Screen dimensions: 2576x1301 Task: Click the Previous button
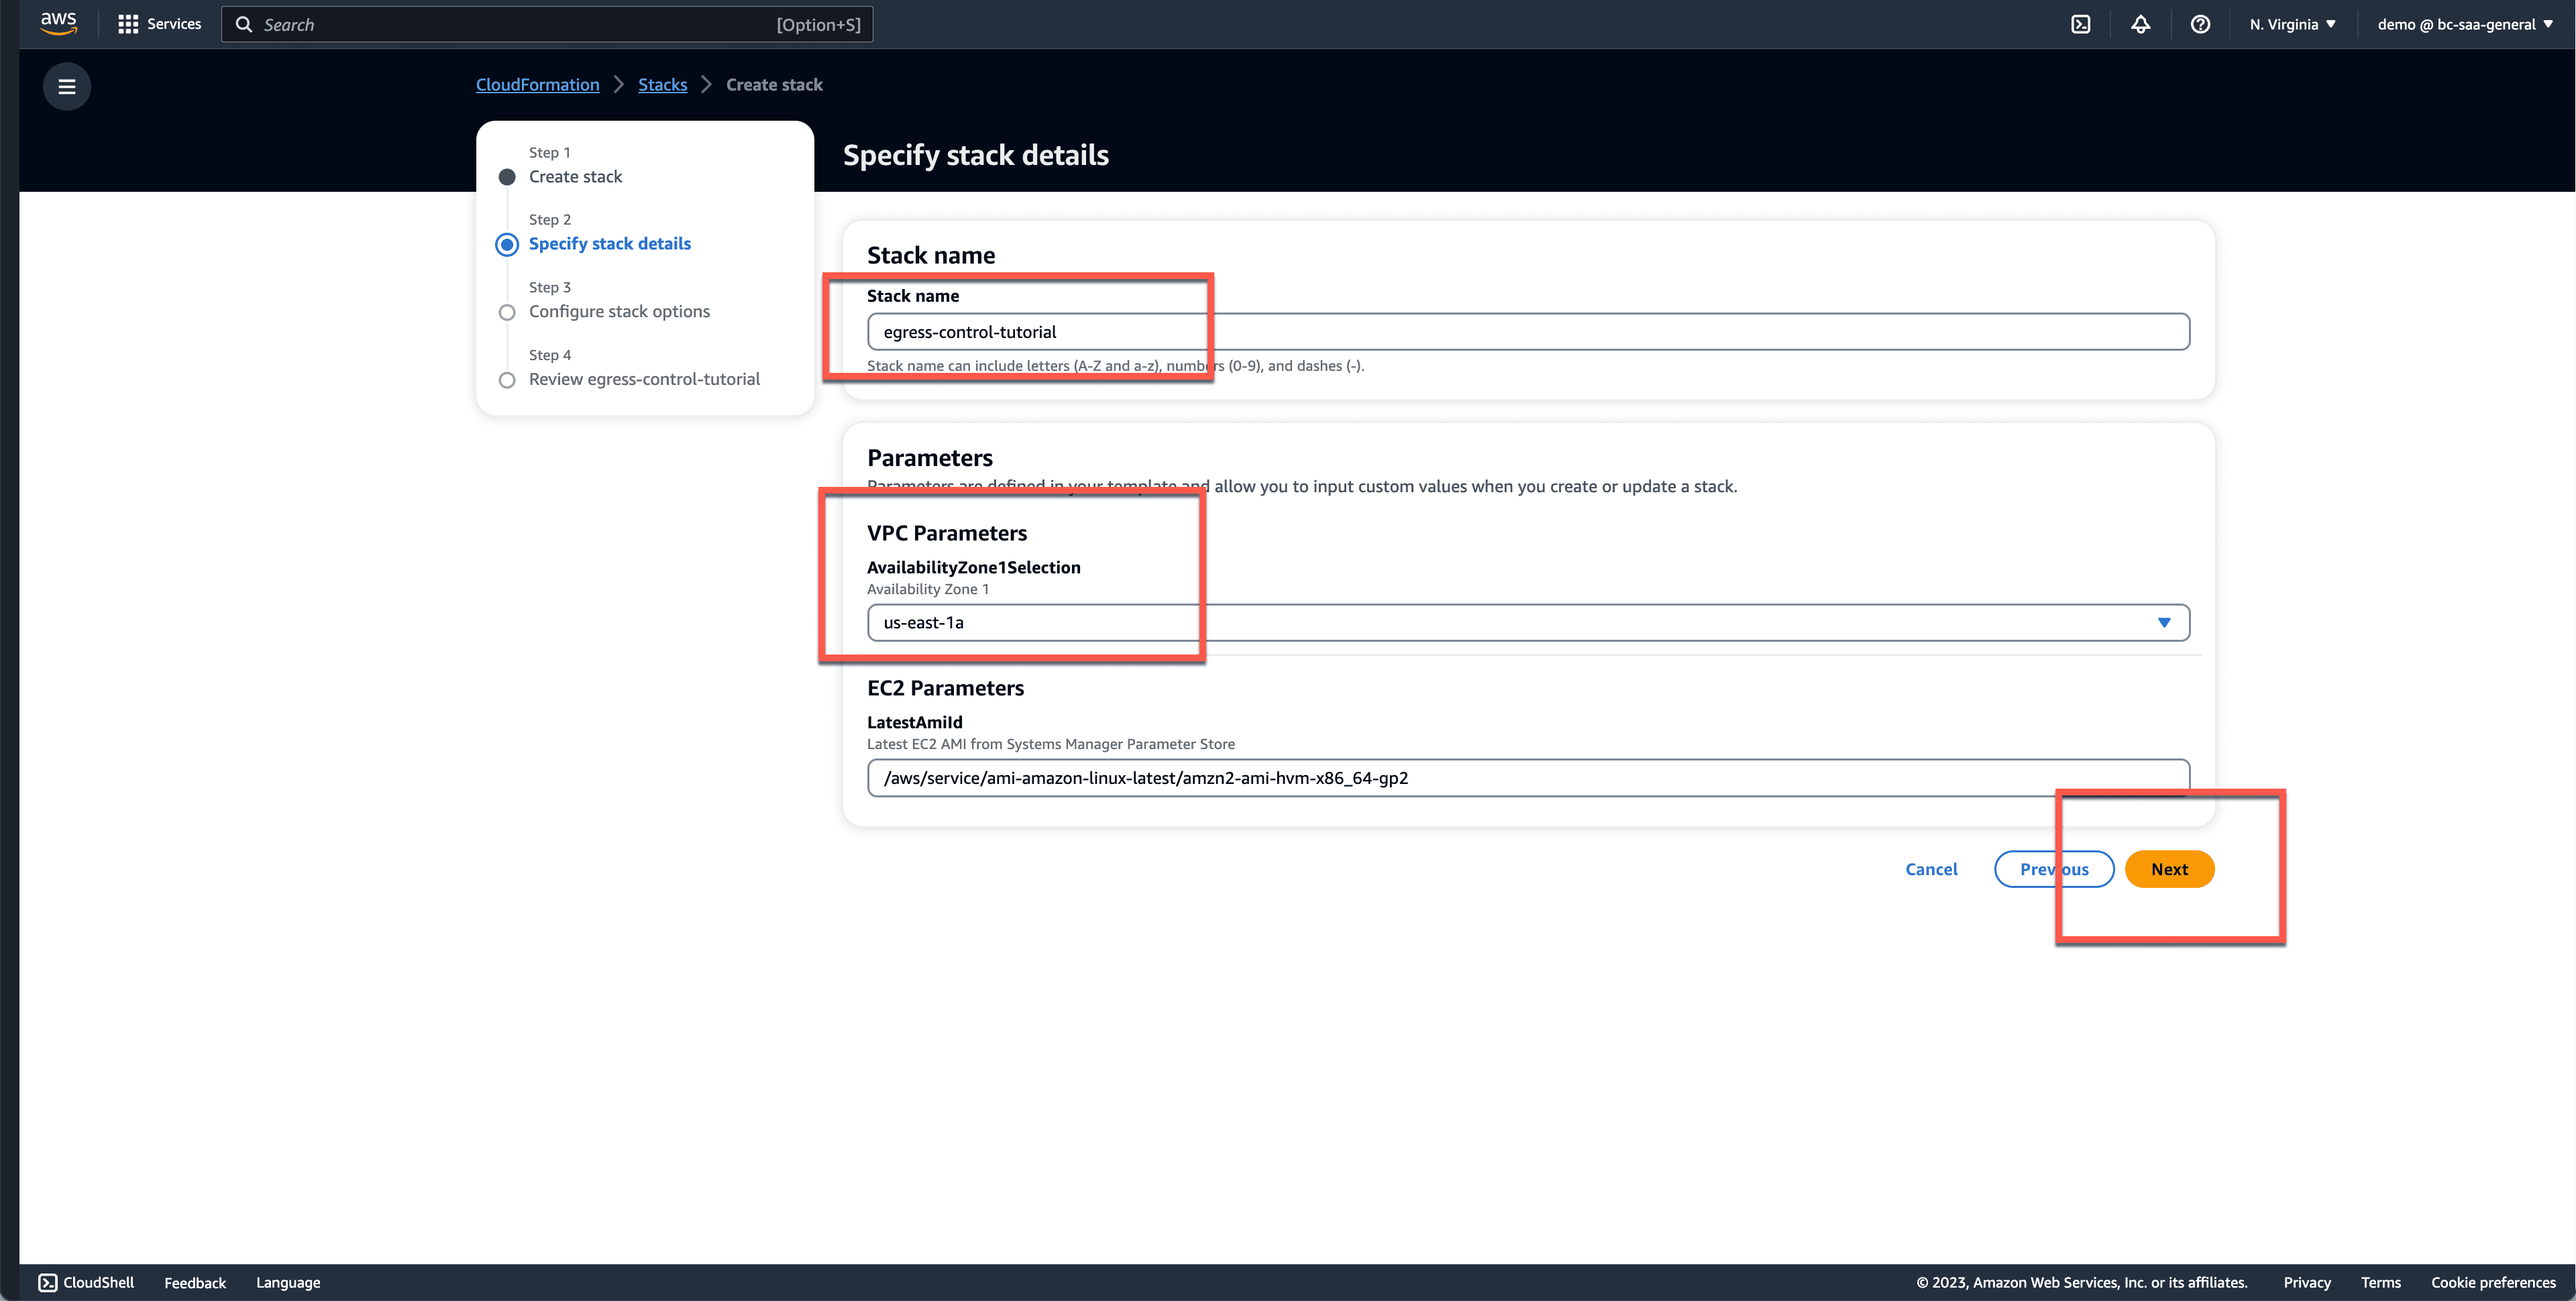pos(2053,868)
